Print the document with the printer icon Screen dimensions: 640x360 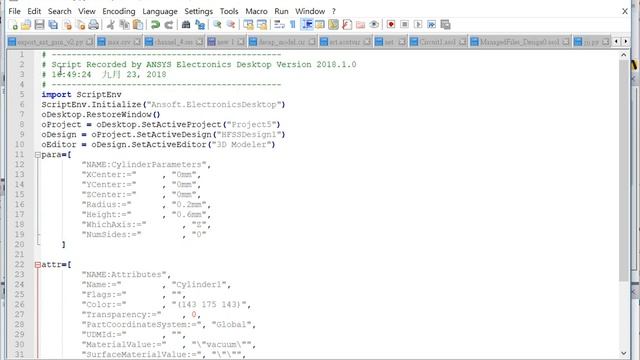tap(94, 25)
